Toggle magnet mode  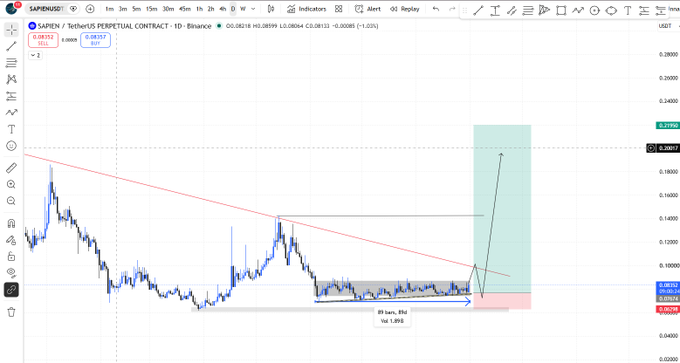[x=11, y=223]
